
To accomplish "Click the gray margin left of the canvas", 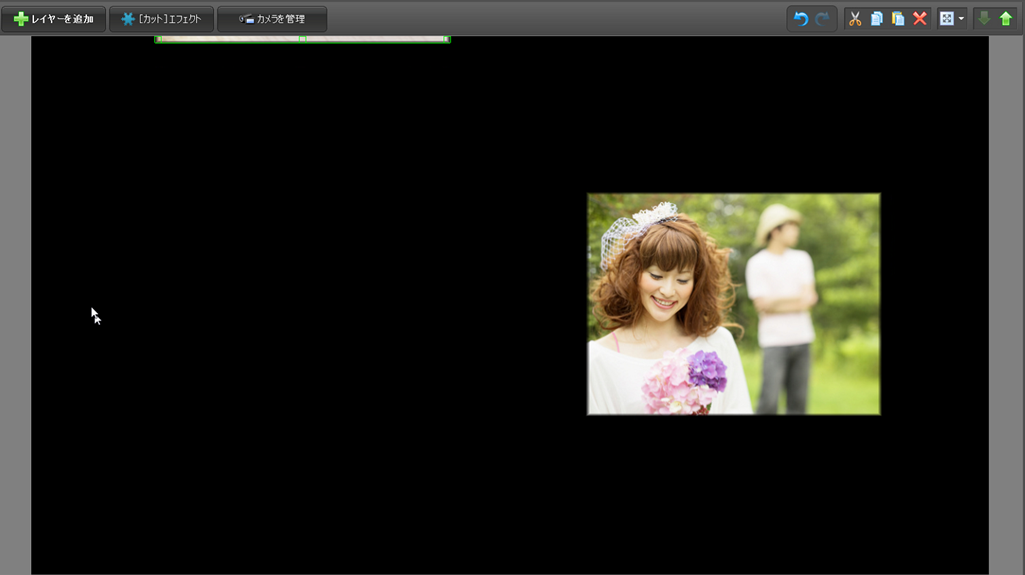I will [15, 300].
